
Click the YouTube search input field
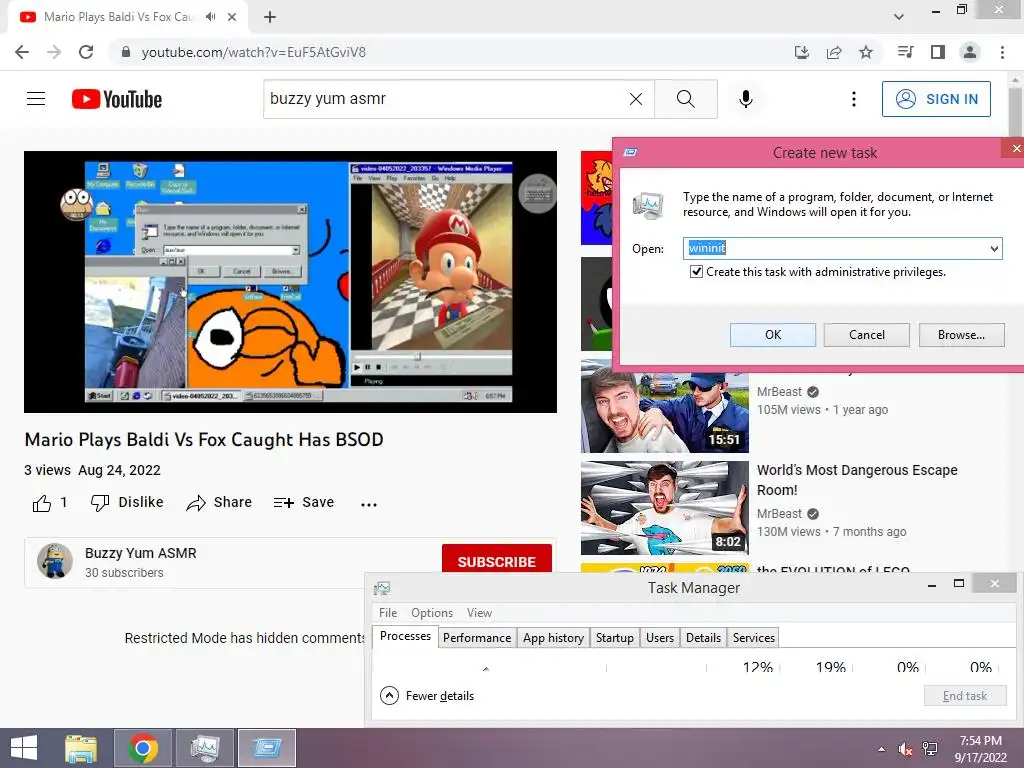point(444,99)
